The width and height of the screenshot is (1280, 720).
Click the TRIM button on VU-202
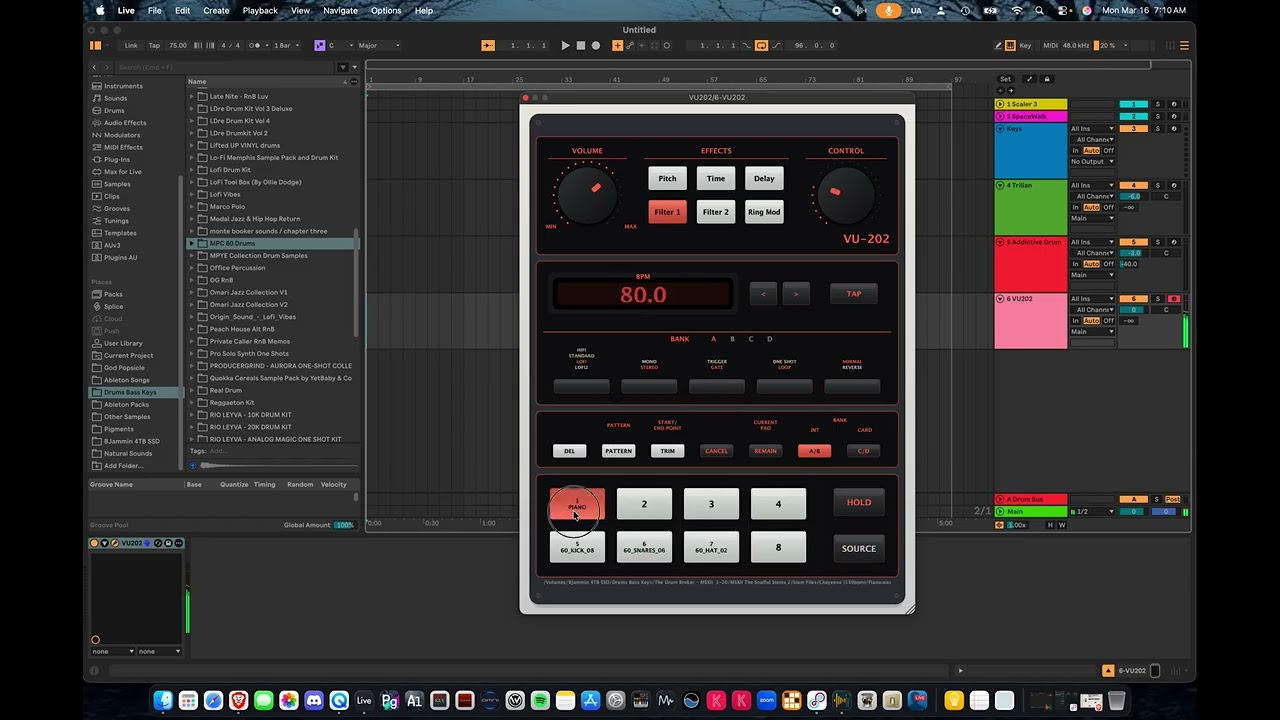(667, 451)
